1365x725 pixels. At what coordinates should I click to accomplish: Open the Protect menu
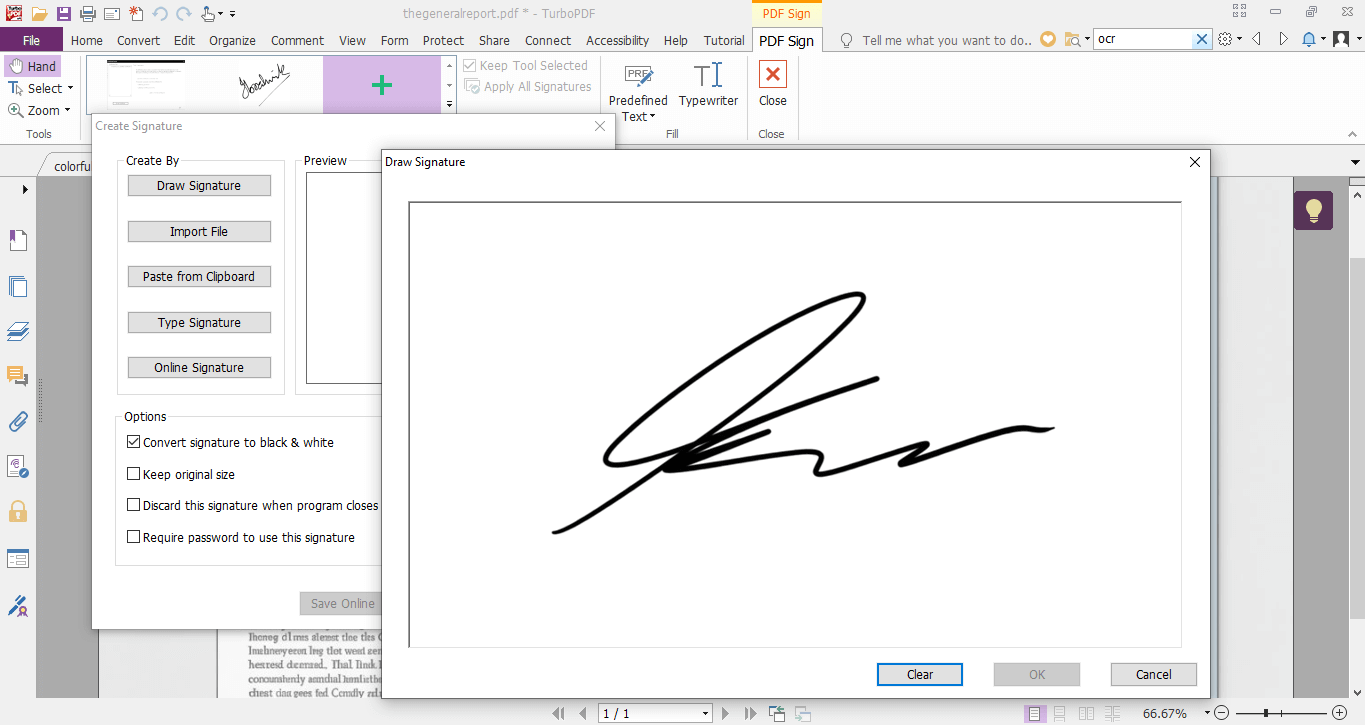pos(443,41)
